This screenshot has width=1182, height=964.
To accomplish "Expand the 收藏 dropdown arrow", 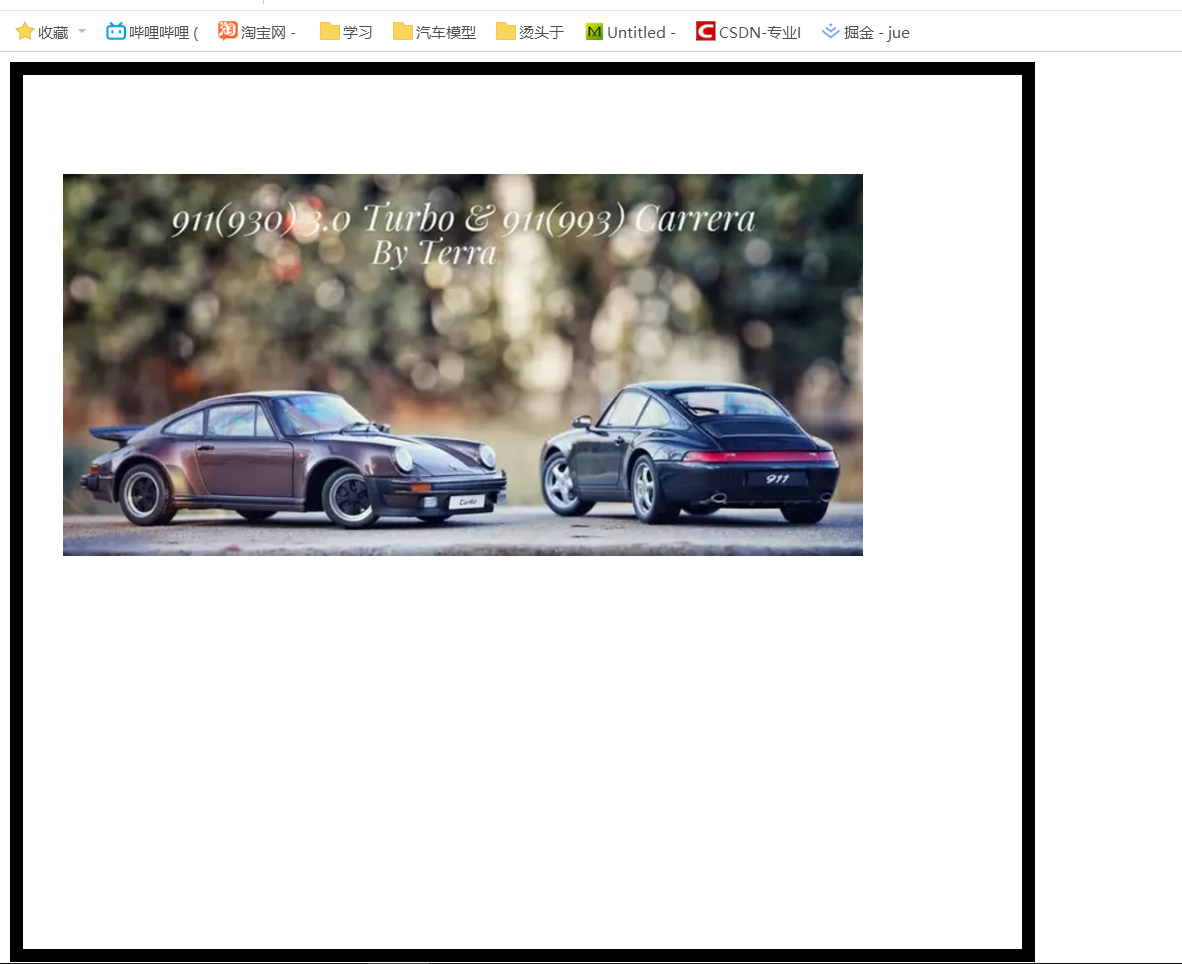I will pos(82,32).
